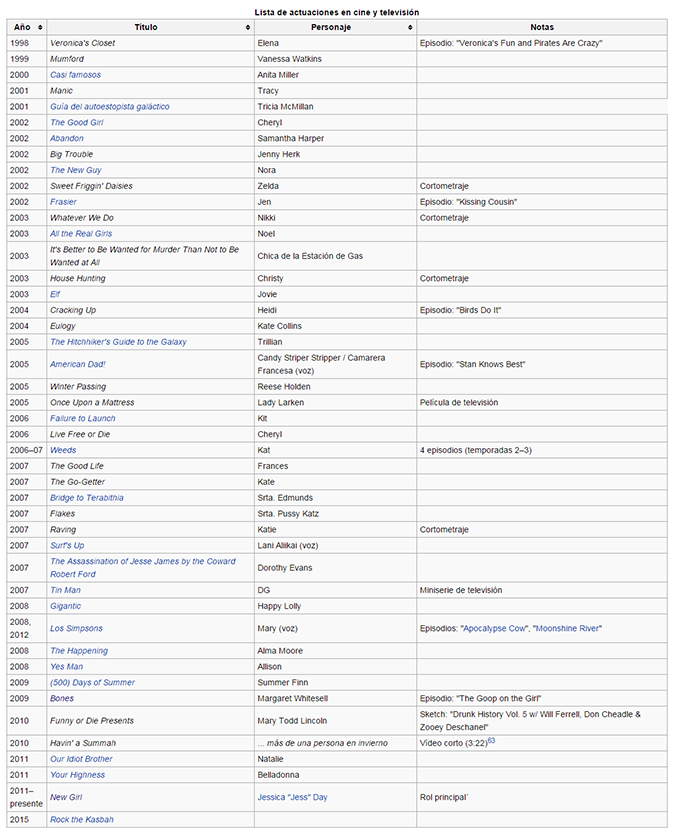Screen dimensions: 680x833
Task: Sort table by Año column arrows
Action: [x=40, y=27]
